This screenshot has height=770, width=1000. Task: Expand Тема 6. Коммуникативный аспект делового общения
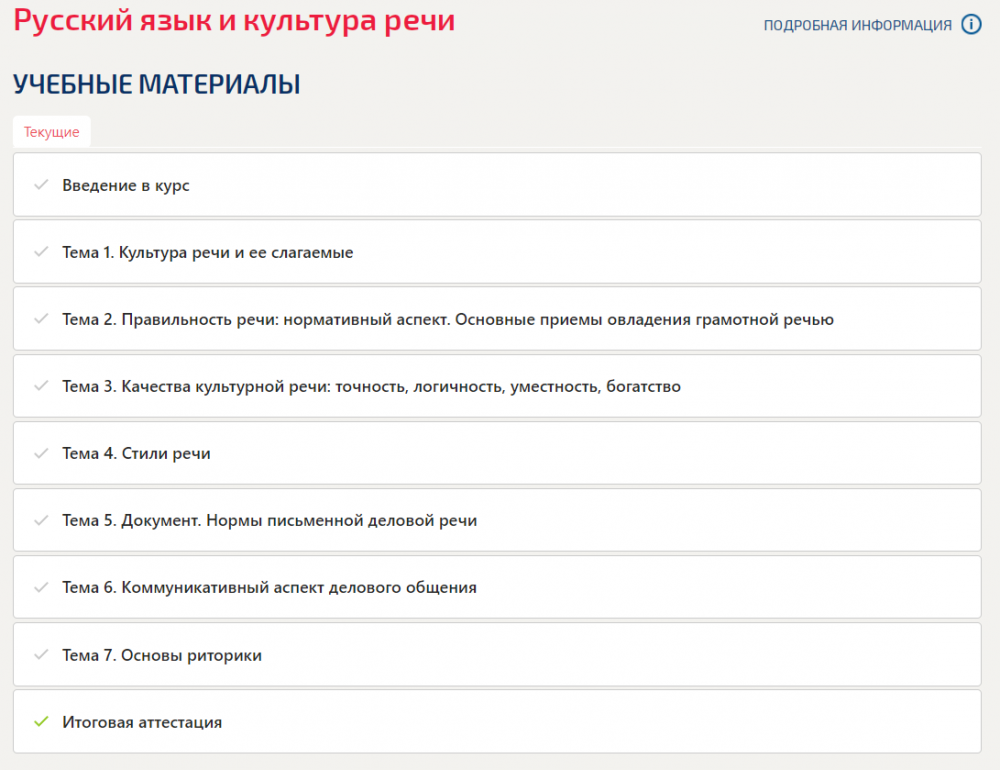click(x=497, y=587)
